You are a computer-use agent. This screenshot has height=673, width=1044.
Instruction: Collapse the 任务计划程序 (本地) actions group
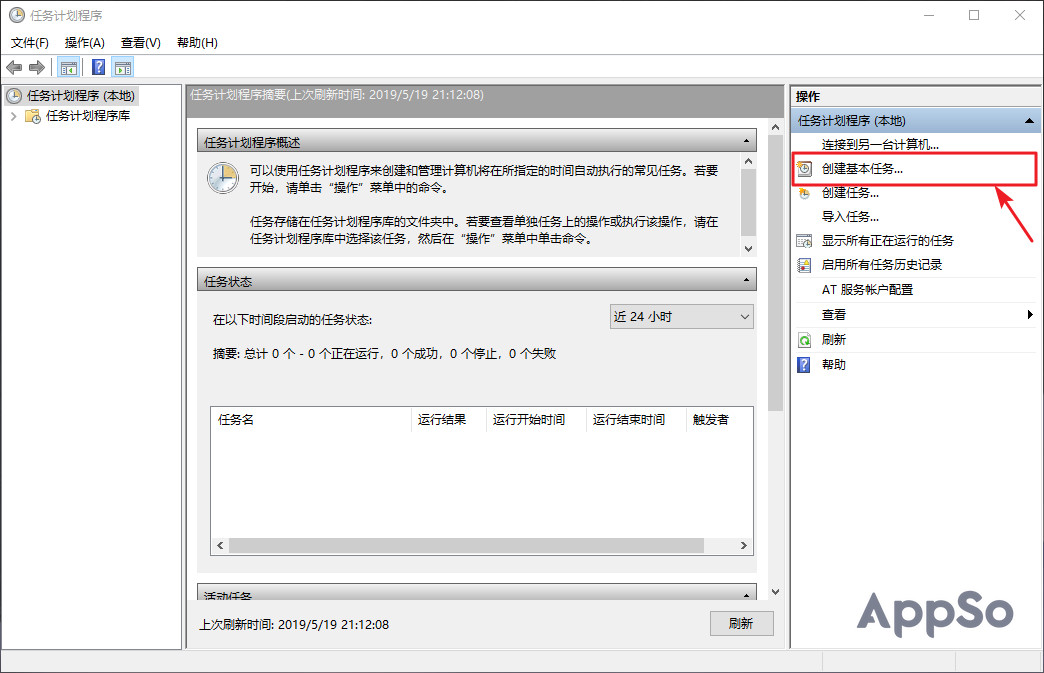tap(1029, 120)
